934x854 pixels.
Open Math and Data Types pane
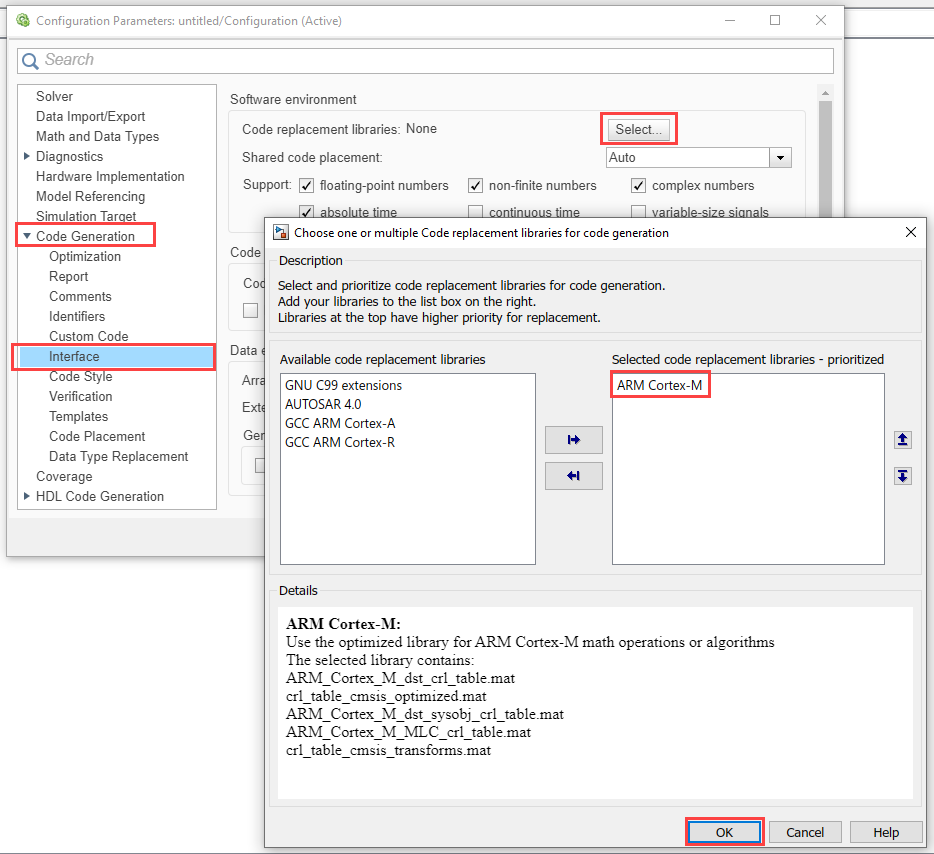click(x=98, y=136)
